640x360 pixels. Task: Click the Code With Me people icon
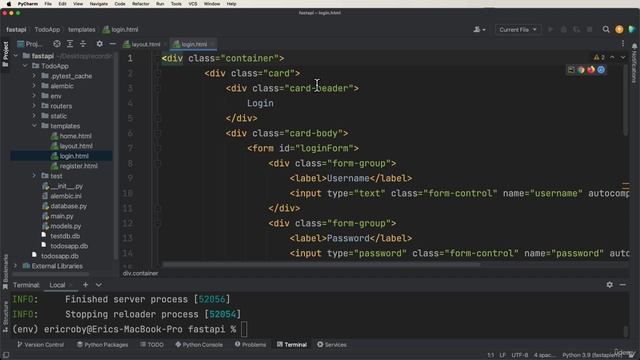(479, 29)
